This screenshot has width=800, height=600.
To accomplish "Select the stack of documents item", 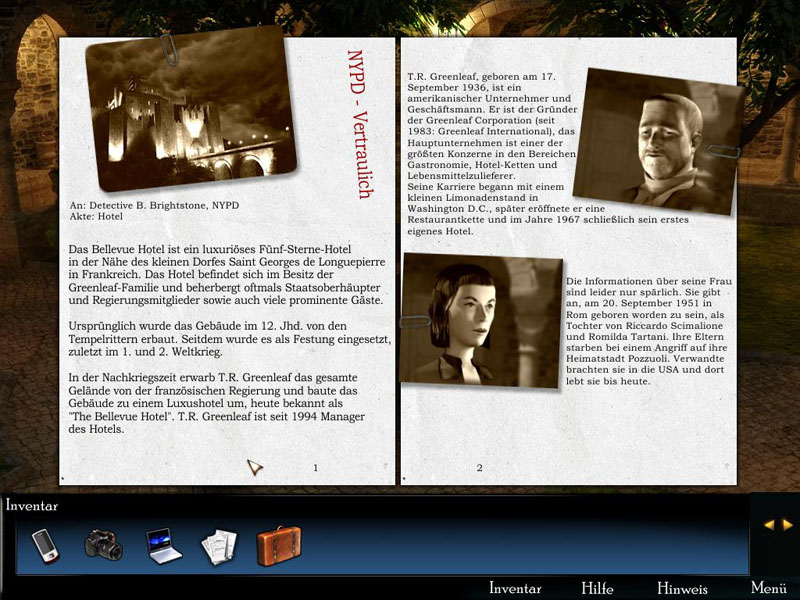I will coord(219,546).
